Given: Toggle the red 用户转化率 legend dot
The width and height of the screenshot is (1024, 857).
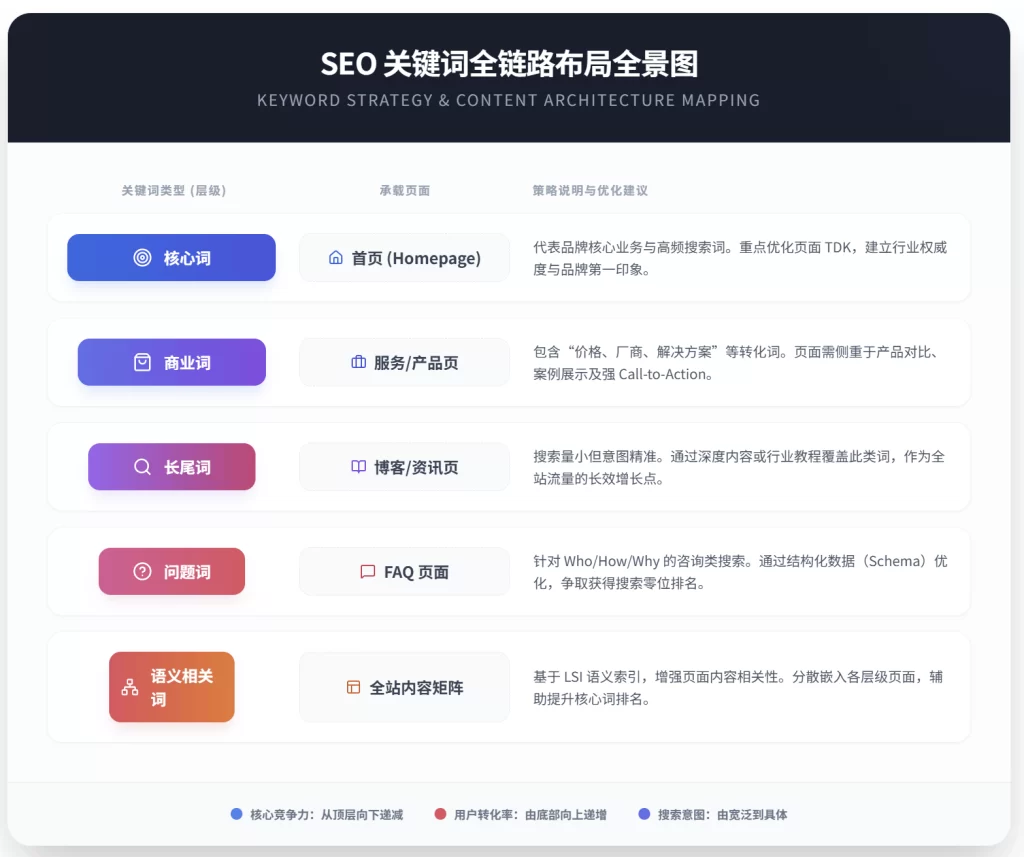Looking at the screenshot, I should click(441, 815).
